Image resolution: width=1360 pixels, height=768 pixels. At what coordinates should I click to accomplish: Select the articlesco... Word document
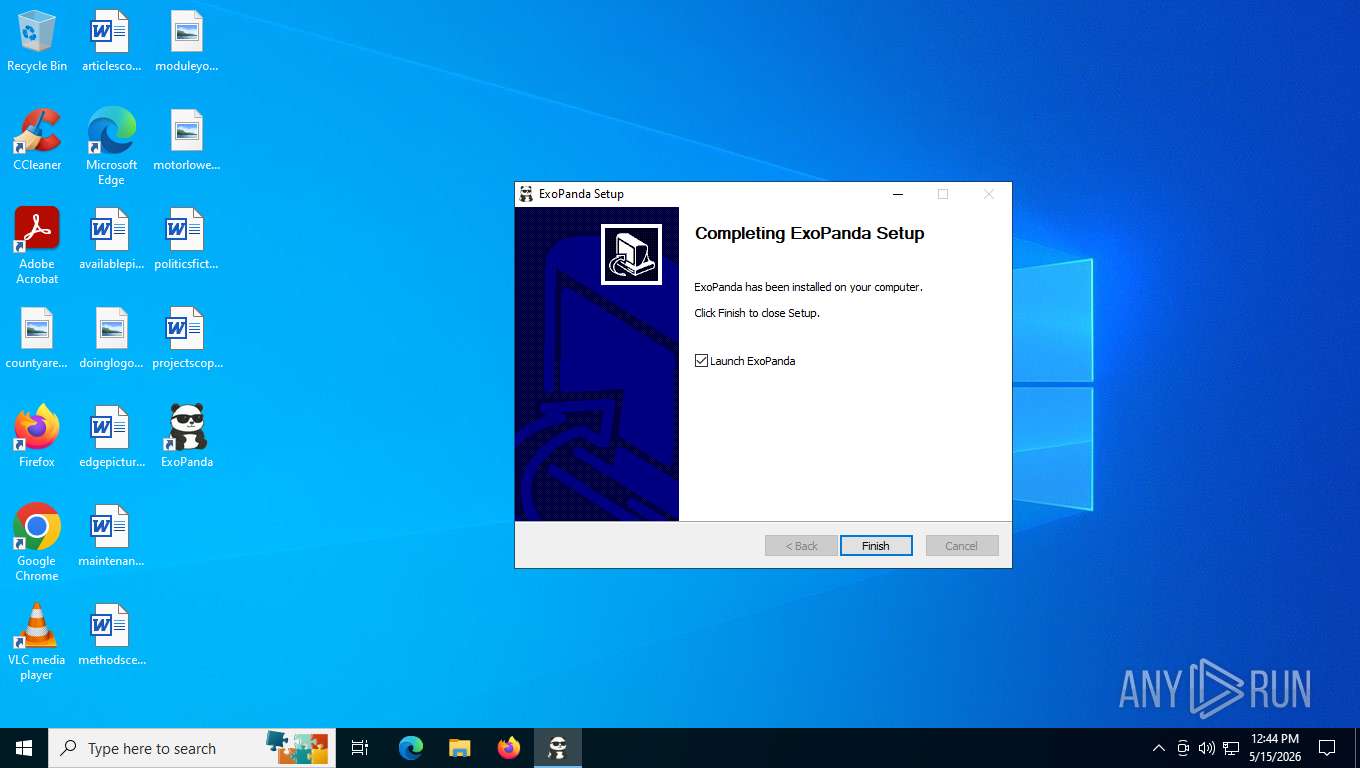pyautogui.click(x=111, y=42)
